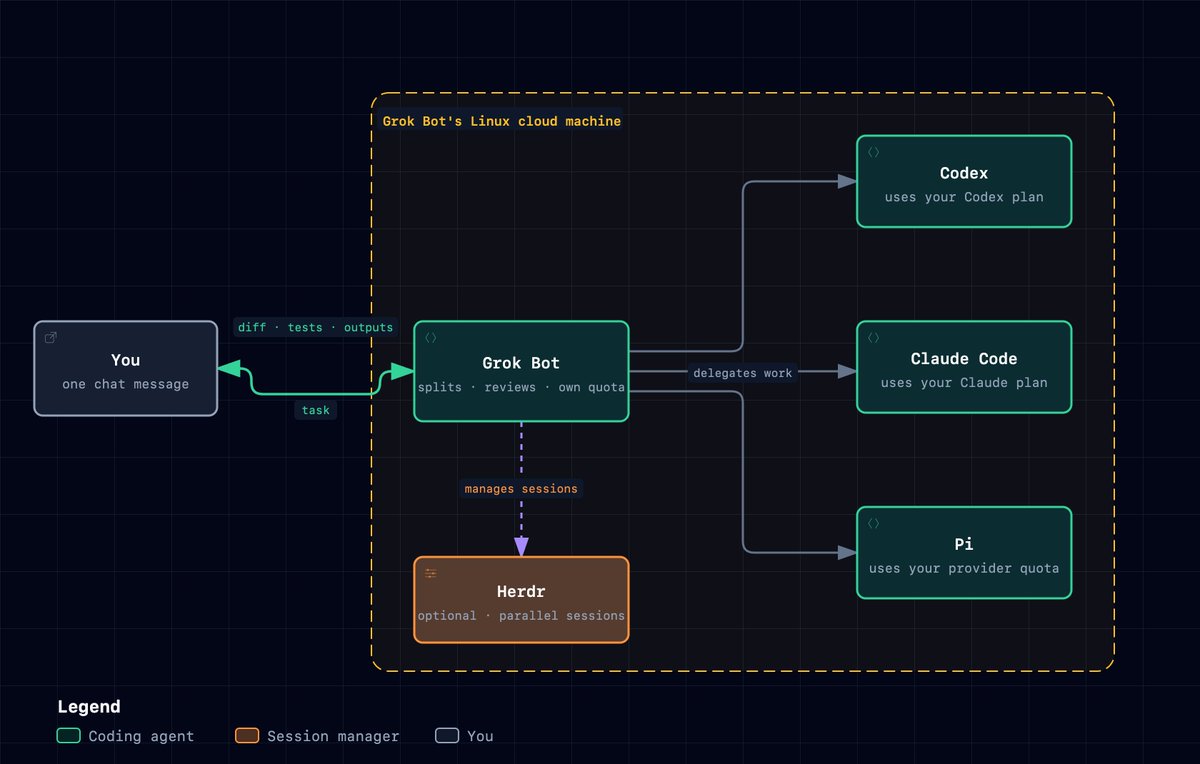The width and height of the screenshot is (1200, 764).
Task: Click the "Grok Bot" node title
Action: click(521, 363)
